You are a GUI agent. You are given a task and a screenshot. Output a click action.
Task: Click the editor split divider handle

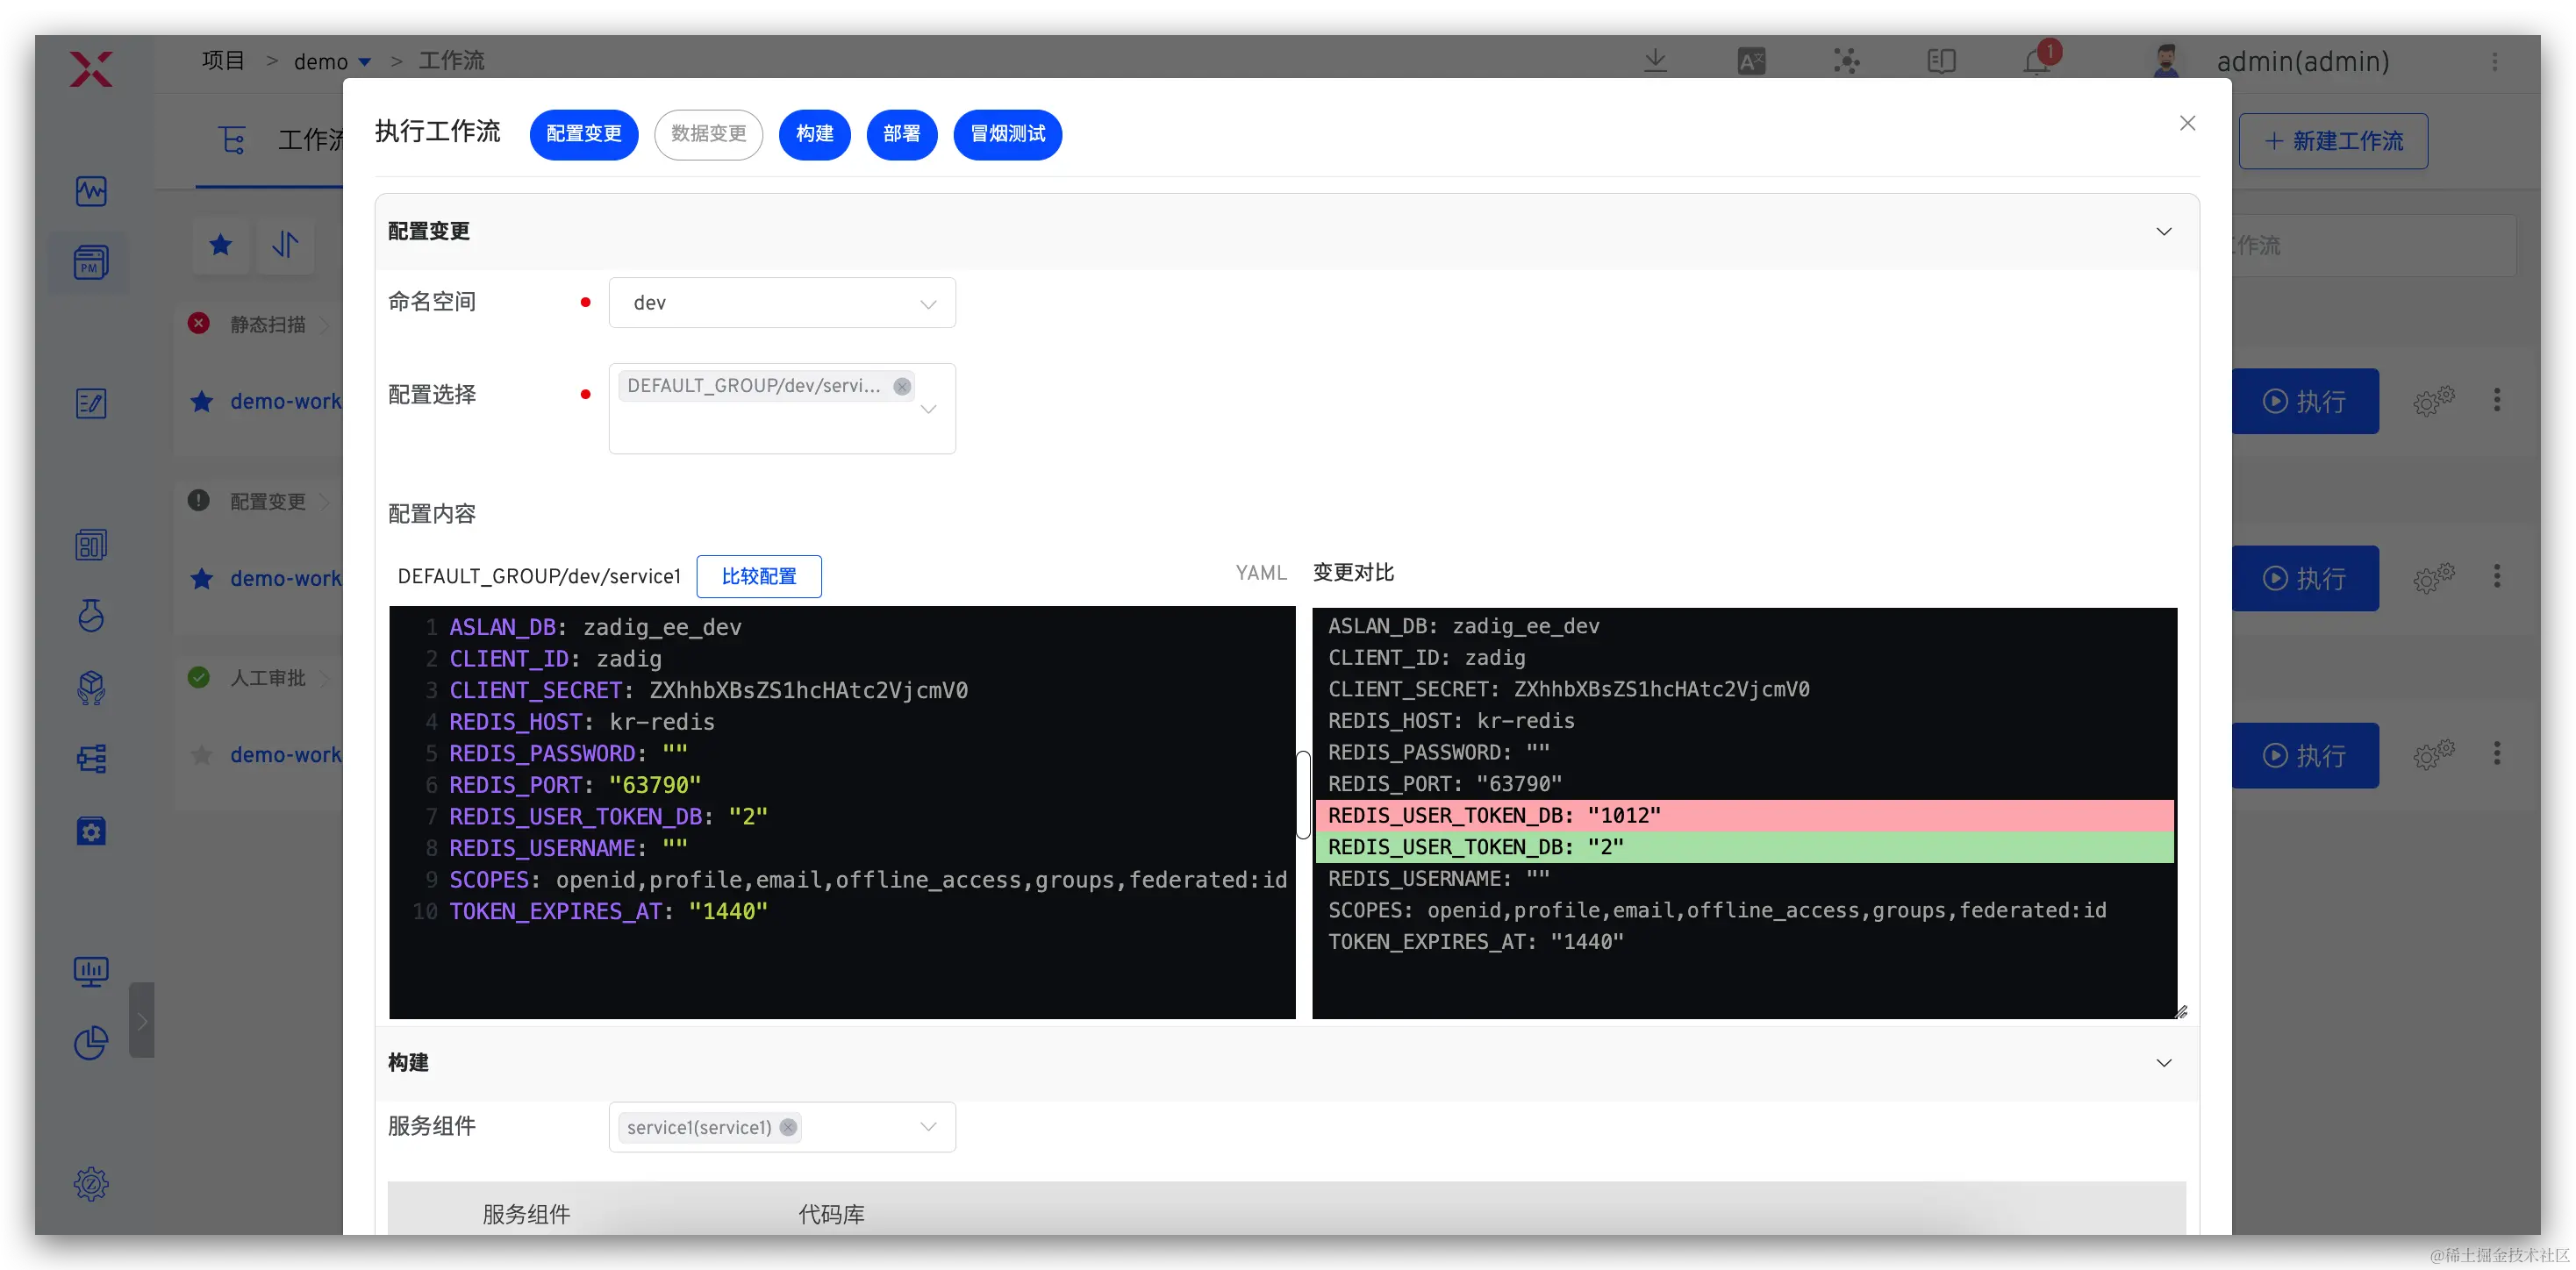point(1303,795)
